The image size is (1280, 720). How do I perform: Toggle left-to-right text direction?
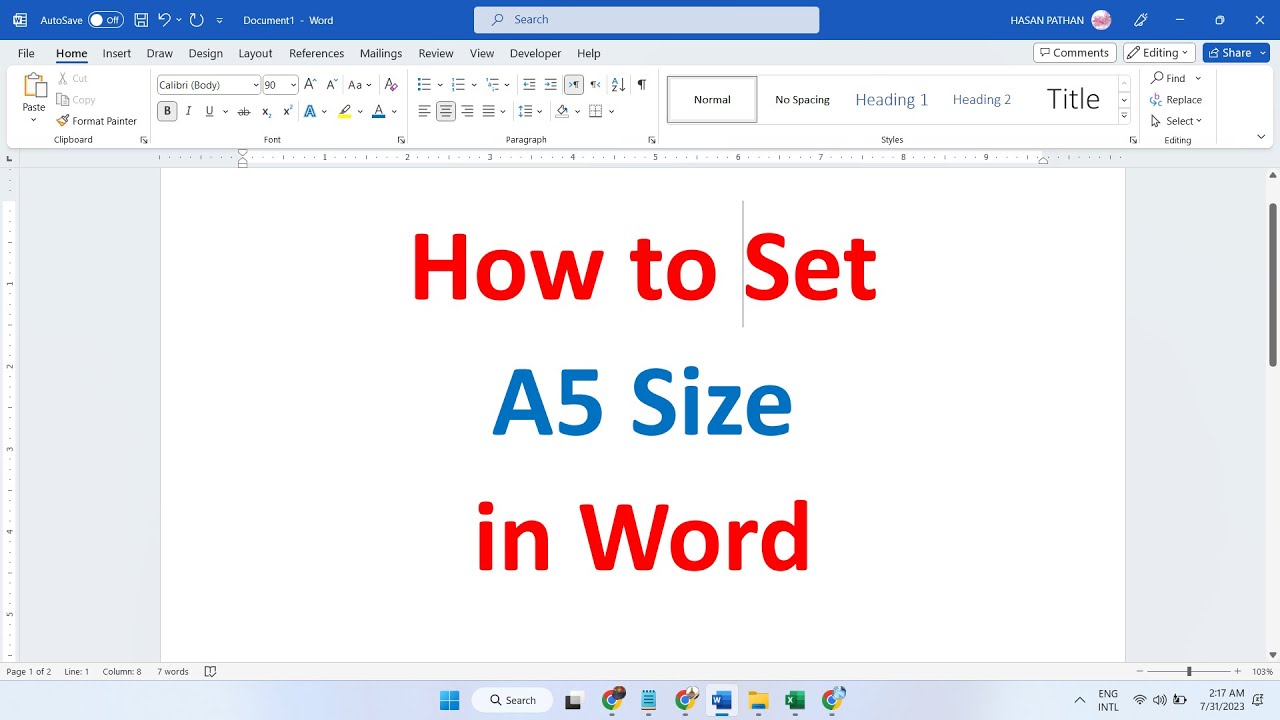pos(574,85)
